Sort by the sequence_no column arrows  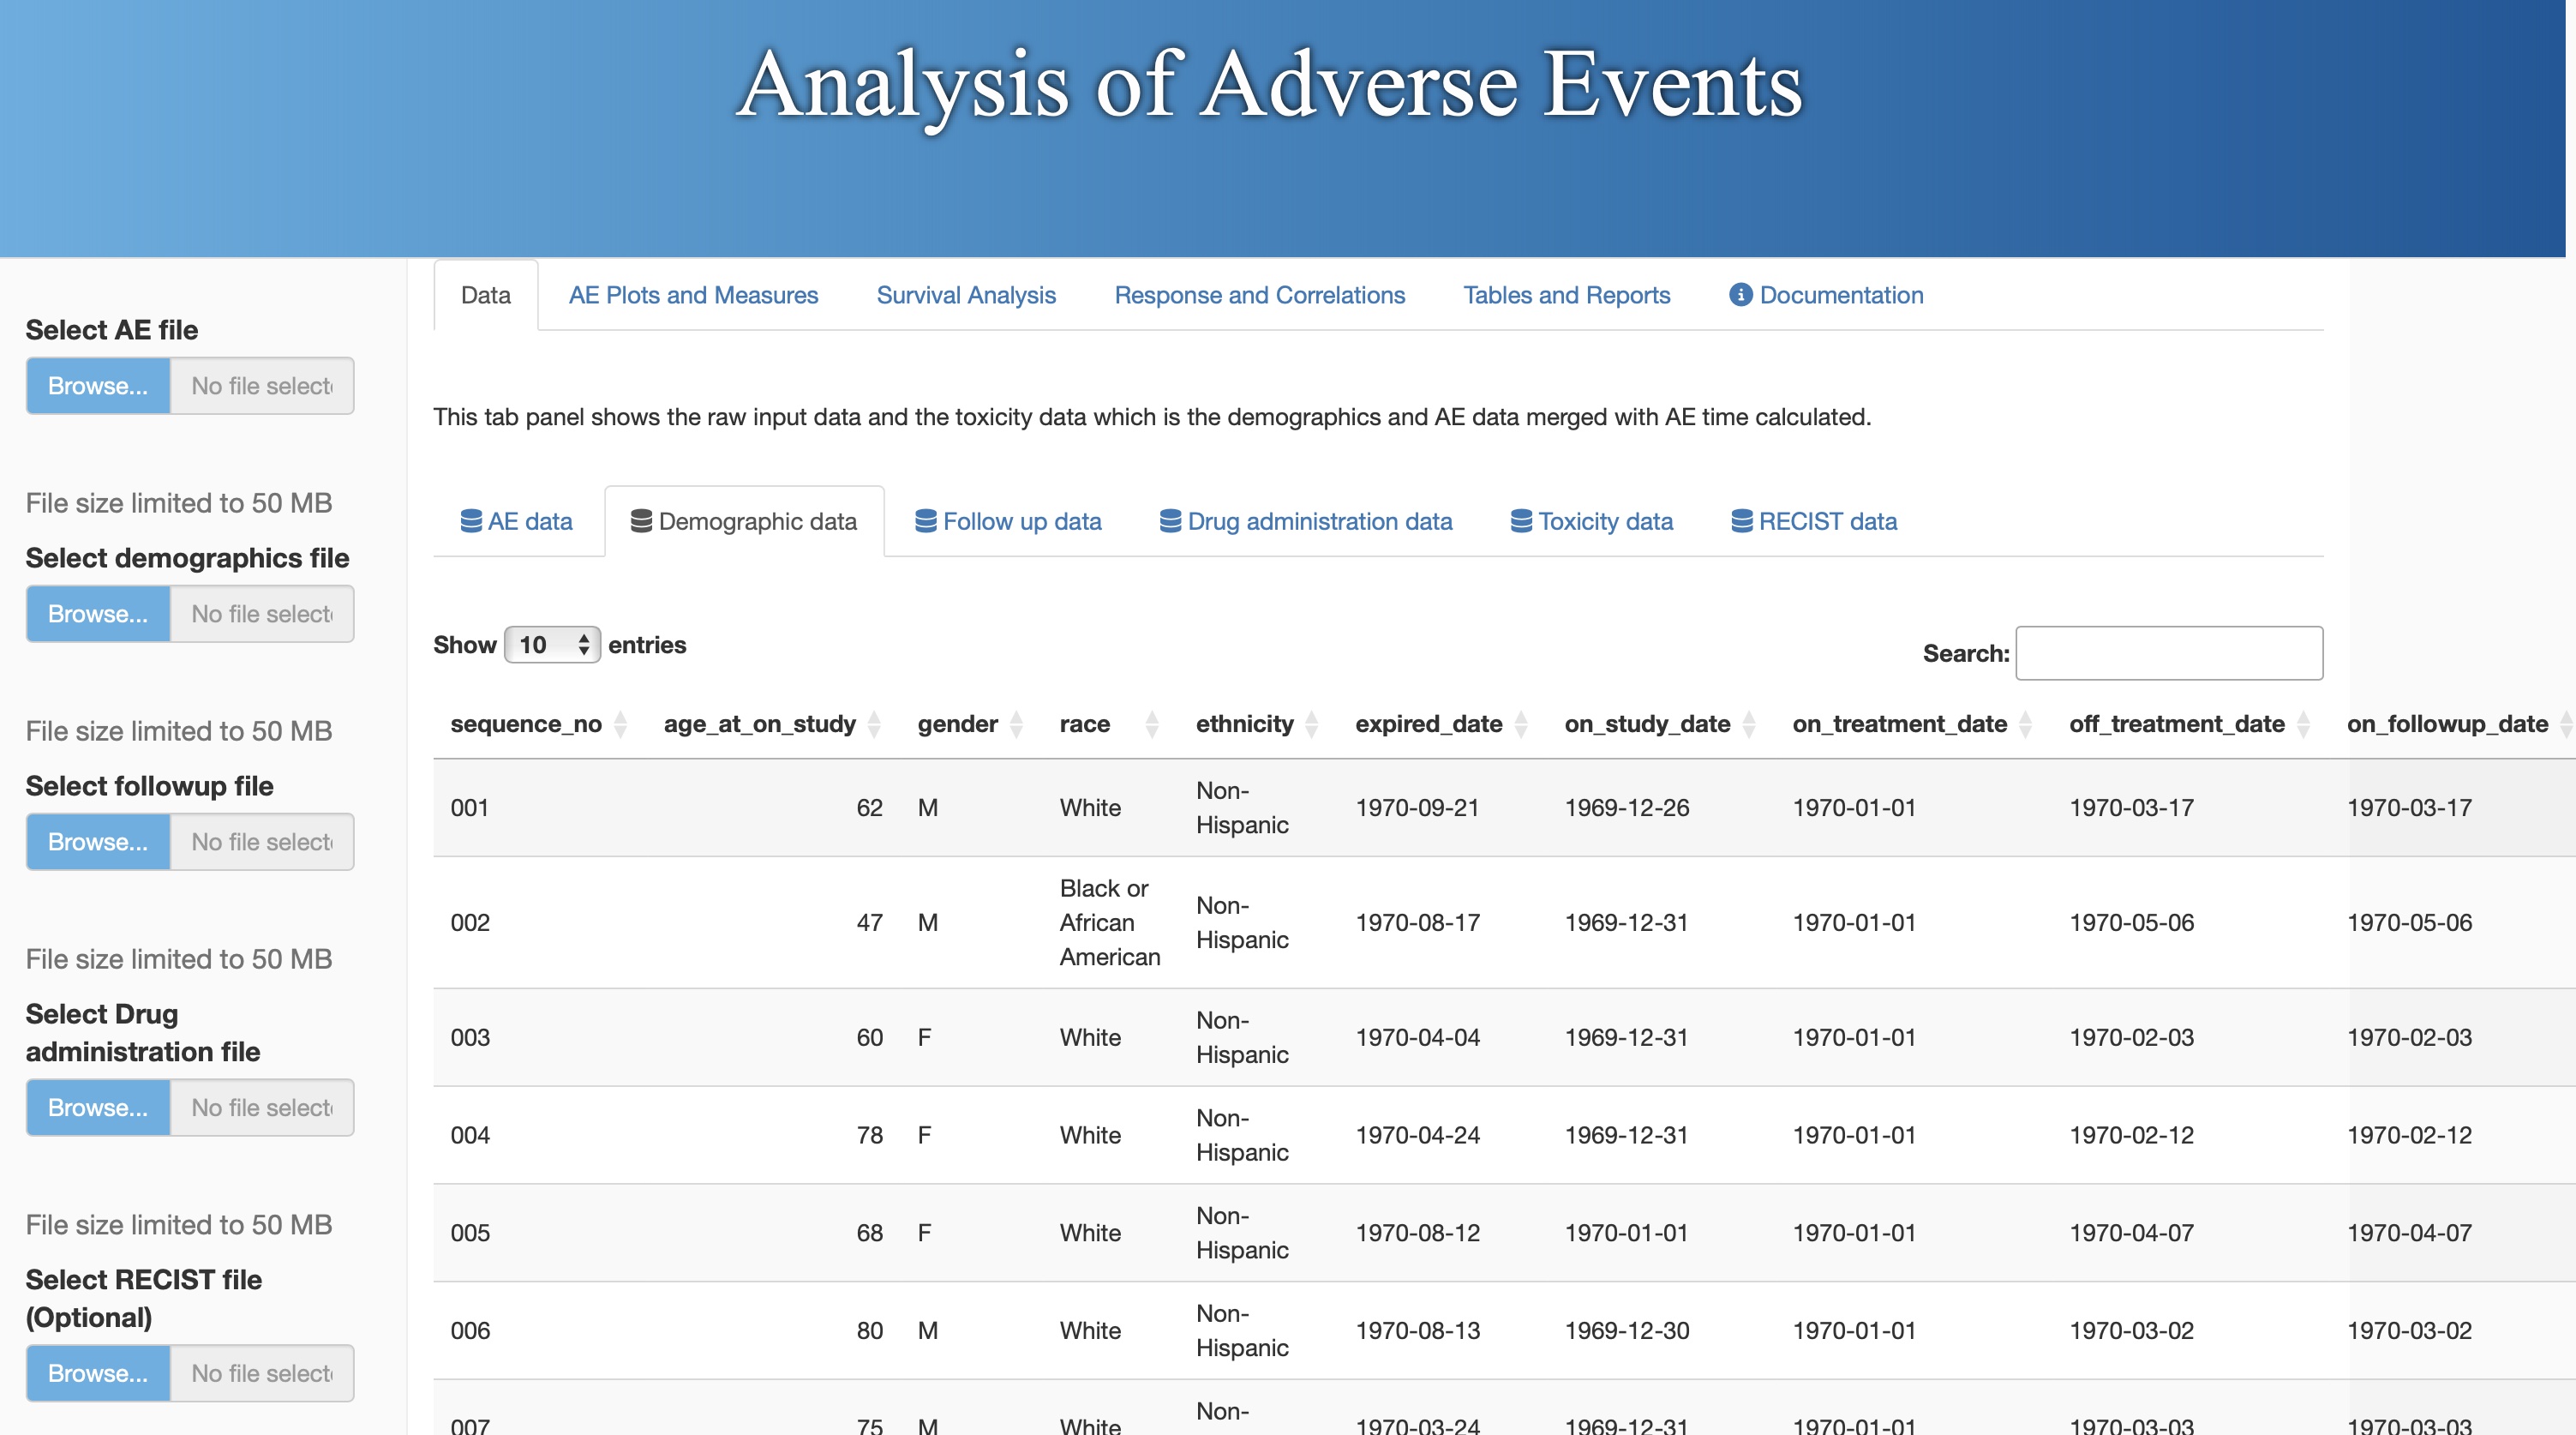point(620,724)
